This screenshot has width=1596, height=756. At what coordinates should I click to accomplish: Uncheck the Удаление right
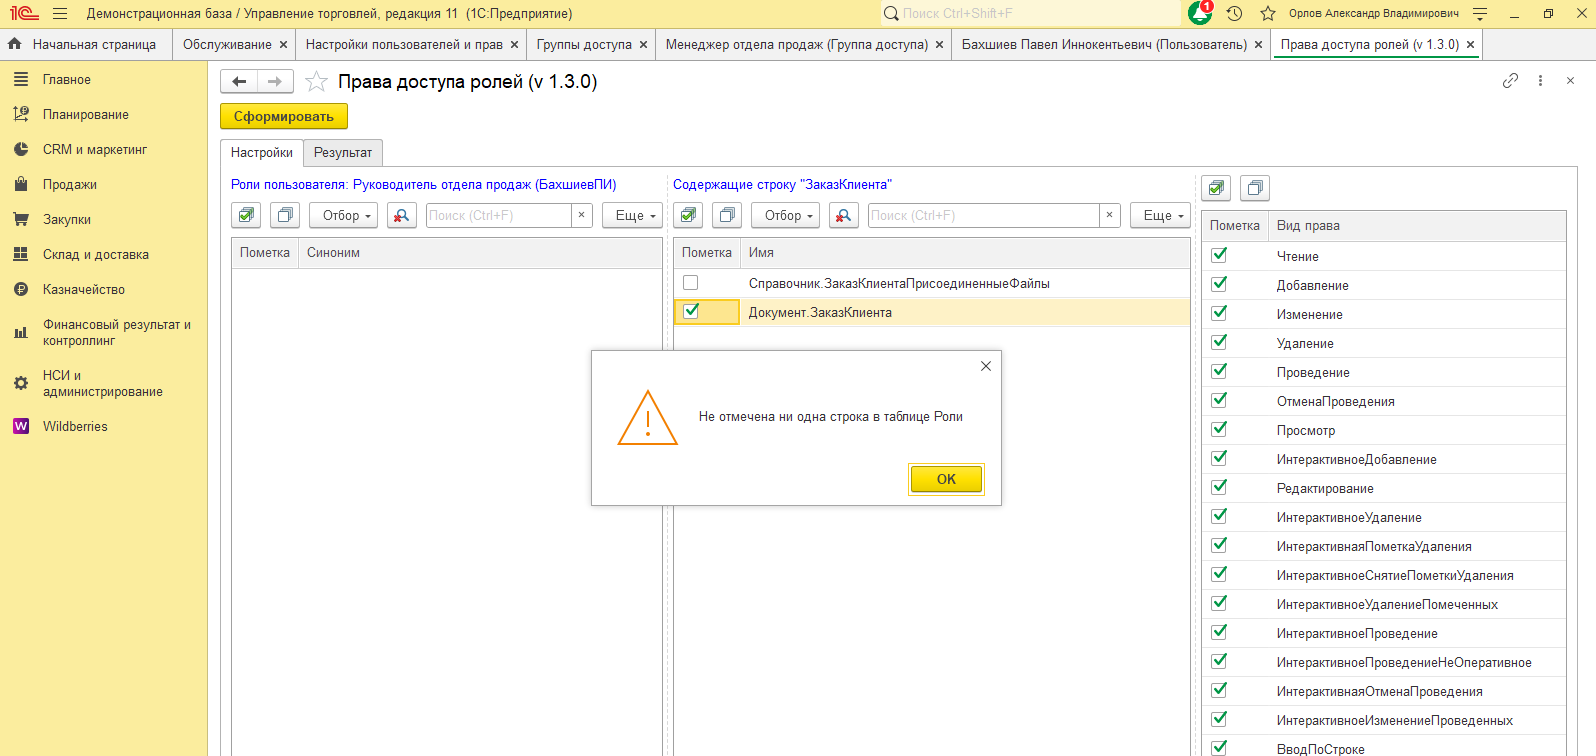[1219, 342]
